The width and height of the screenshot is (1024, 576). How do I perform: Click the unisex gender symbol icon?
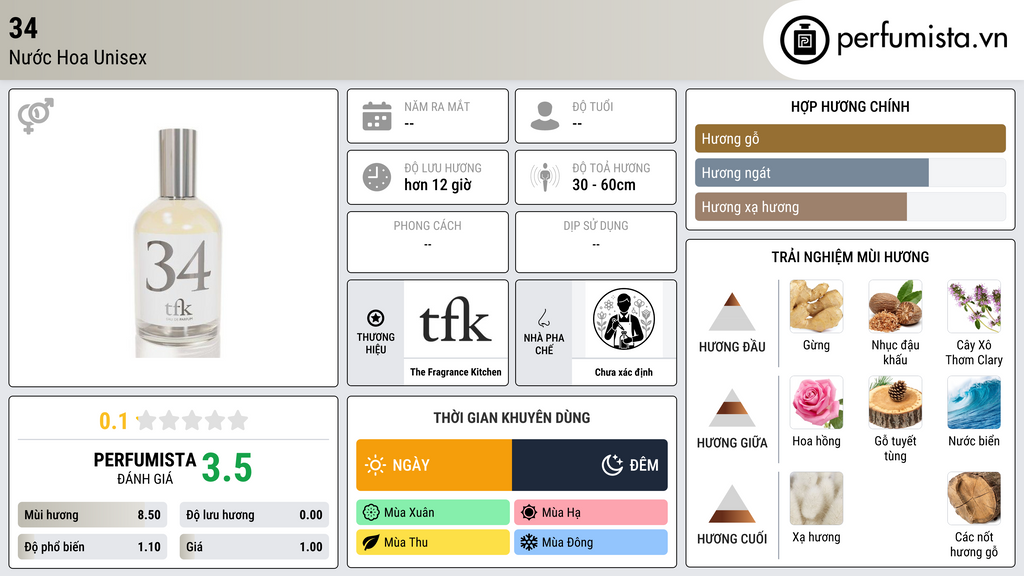click(35, 116)
